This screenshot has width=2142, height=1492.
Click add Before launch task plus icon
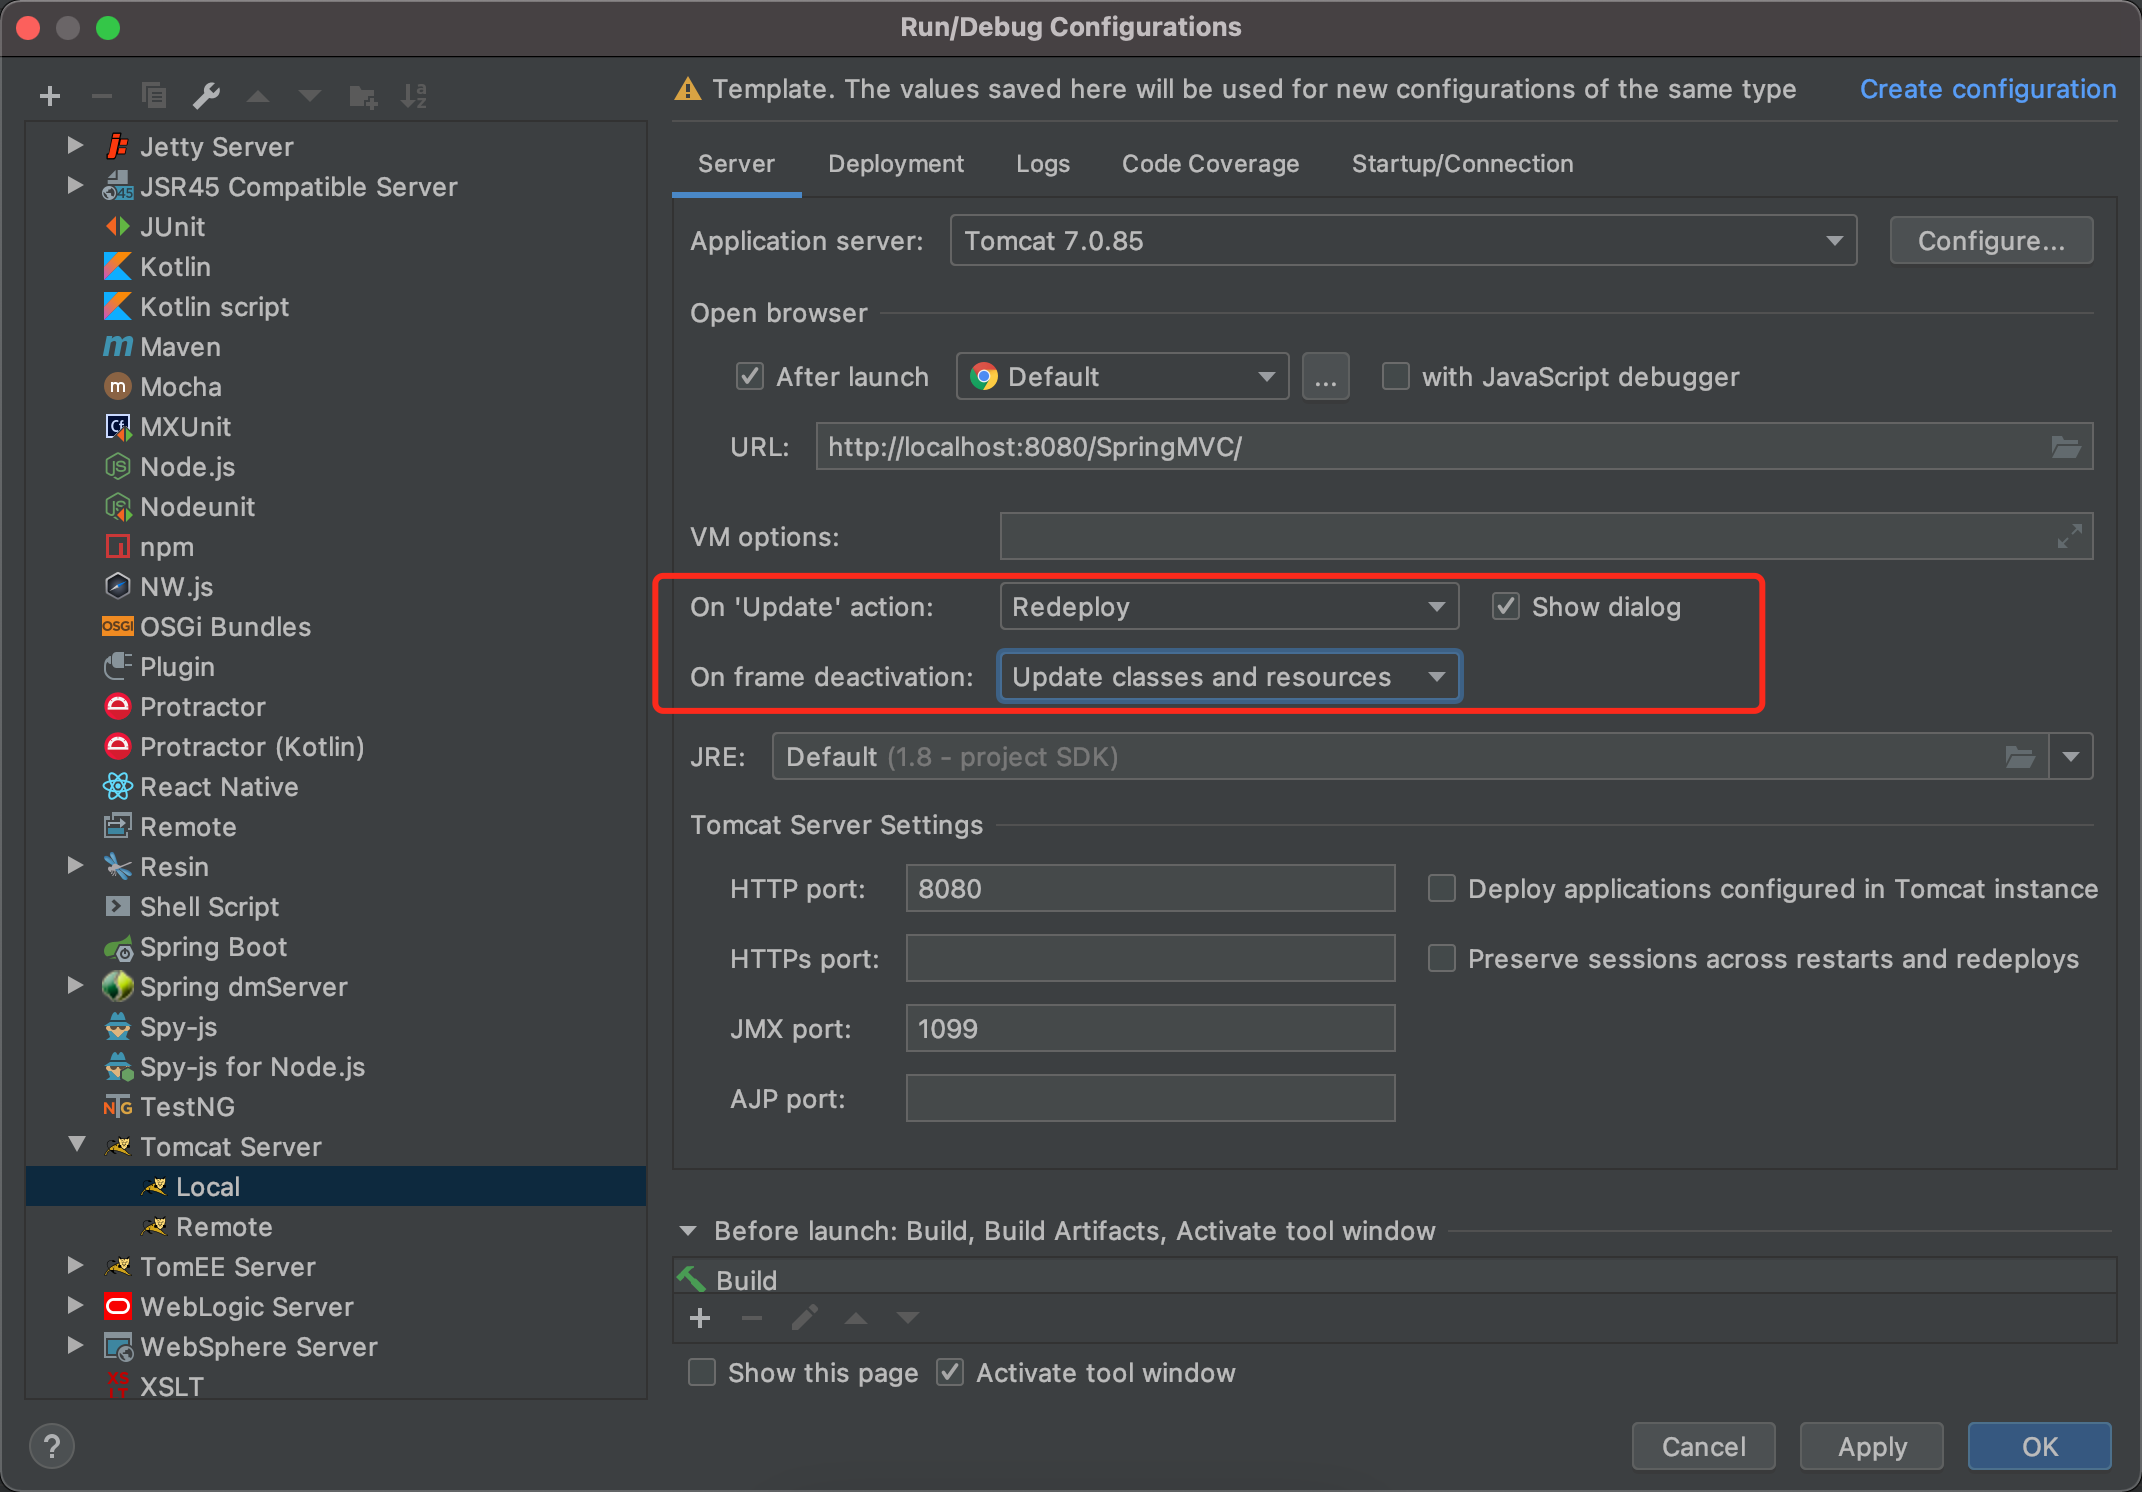pos(700,1318)
